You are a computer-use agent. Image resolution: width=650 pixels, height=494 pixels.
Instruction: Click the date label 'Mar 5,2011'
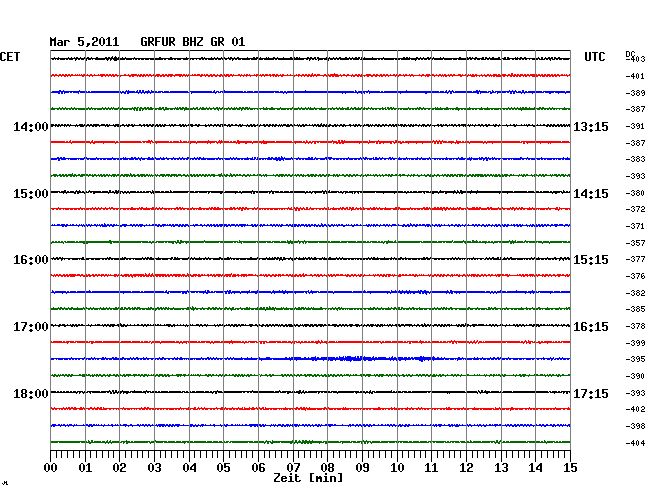[x=84, y=42]
